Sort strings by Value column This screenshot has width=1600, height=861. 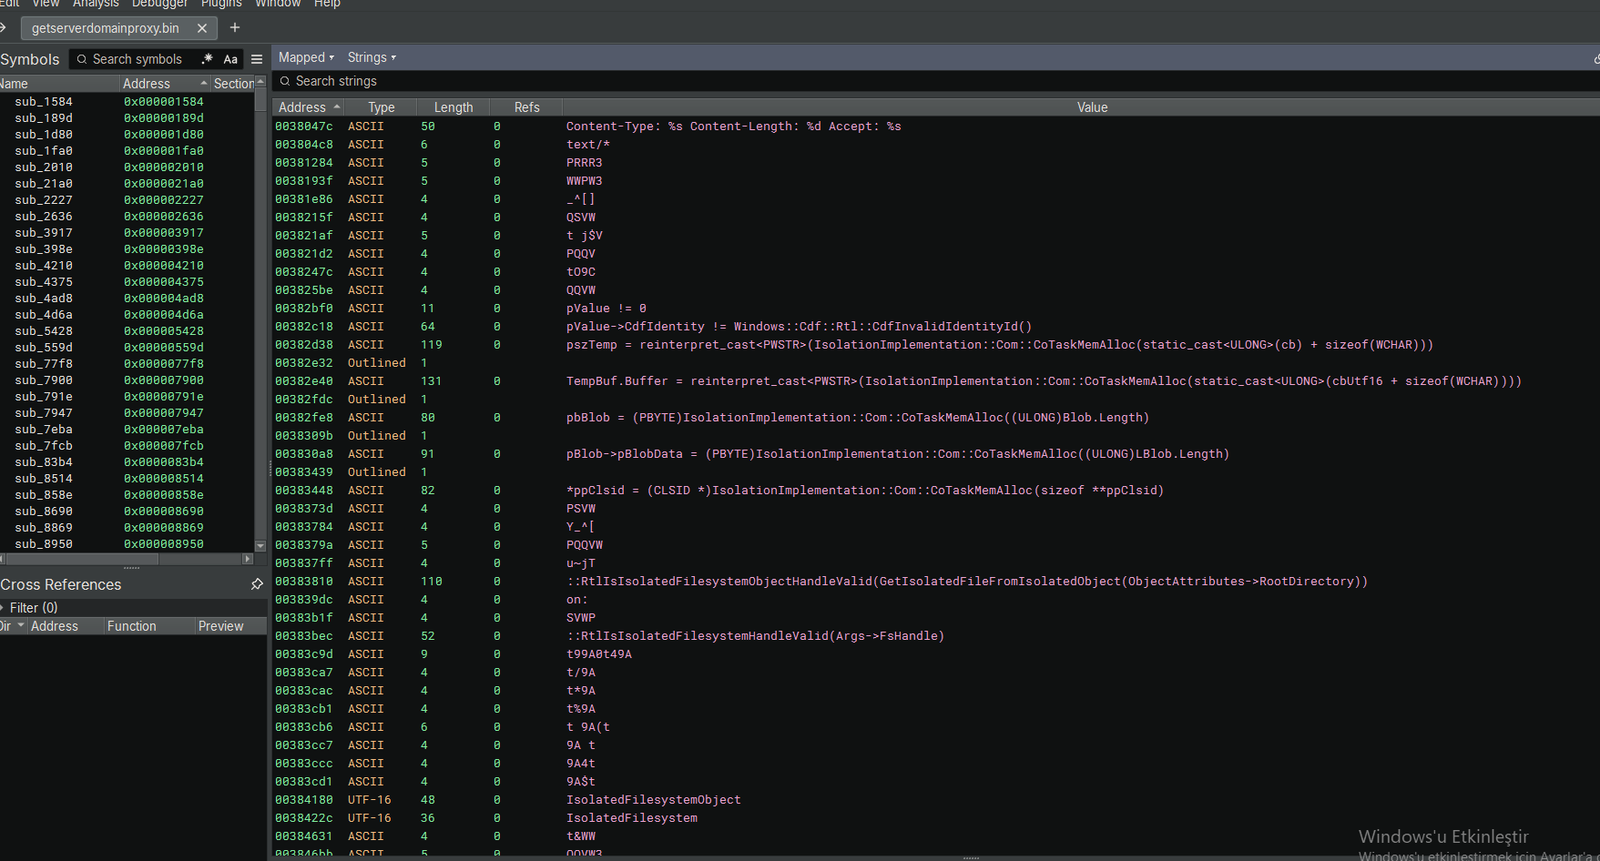point(1092,107)
